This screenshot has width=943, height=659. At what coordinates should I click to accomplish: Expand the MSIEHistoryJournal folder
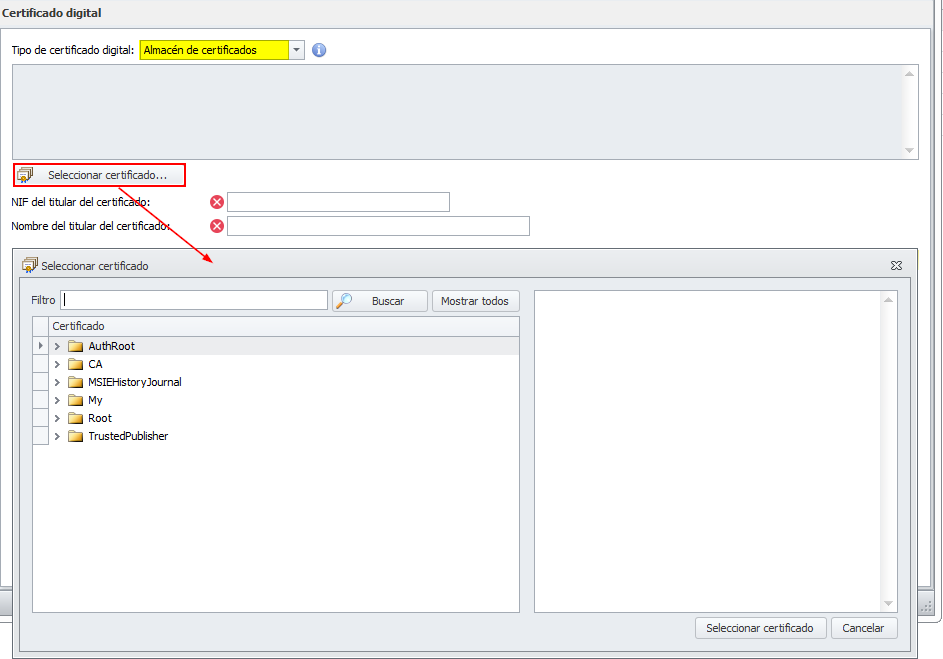pyautogui.click(x=57, y=382)
